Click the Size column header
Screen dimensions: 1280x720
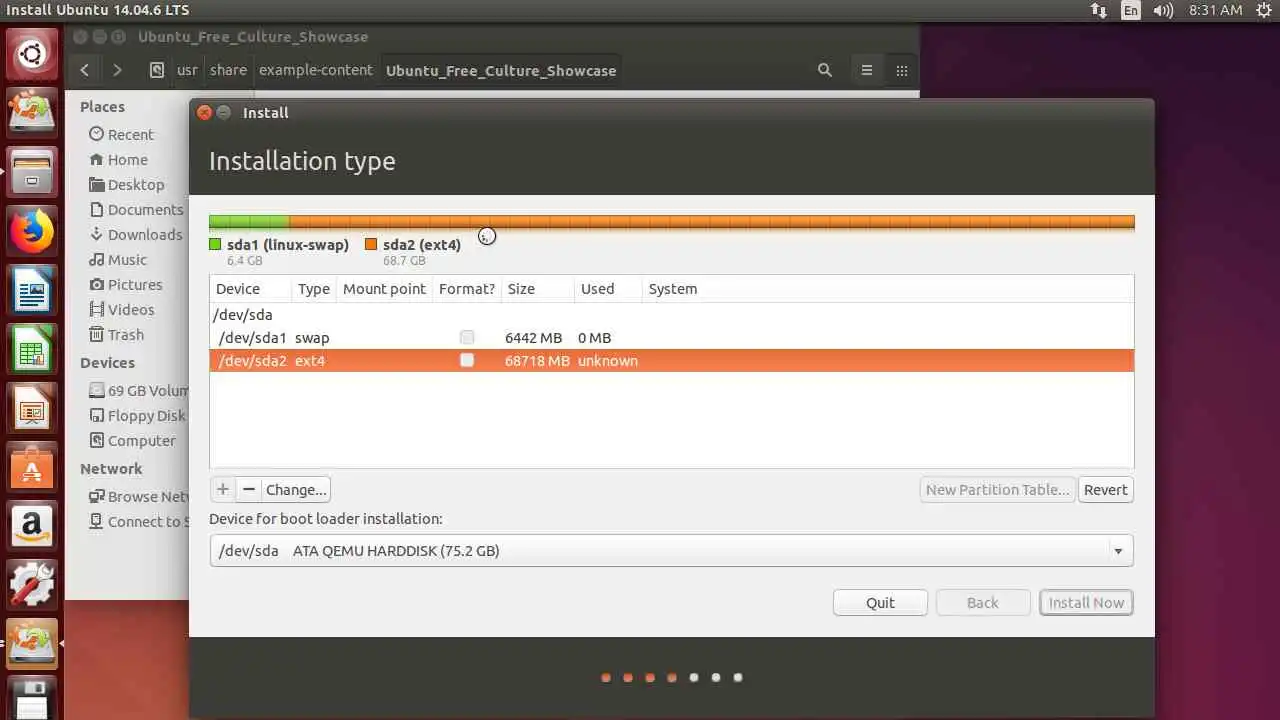[x=537, y=289]
